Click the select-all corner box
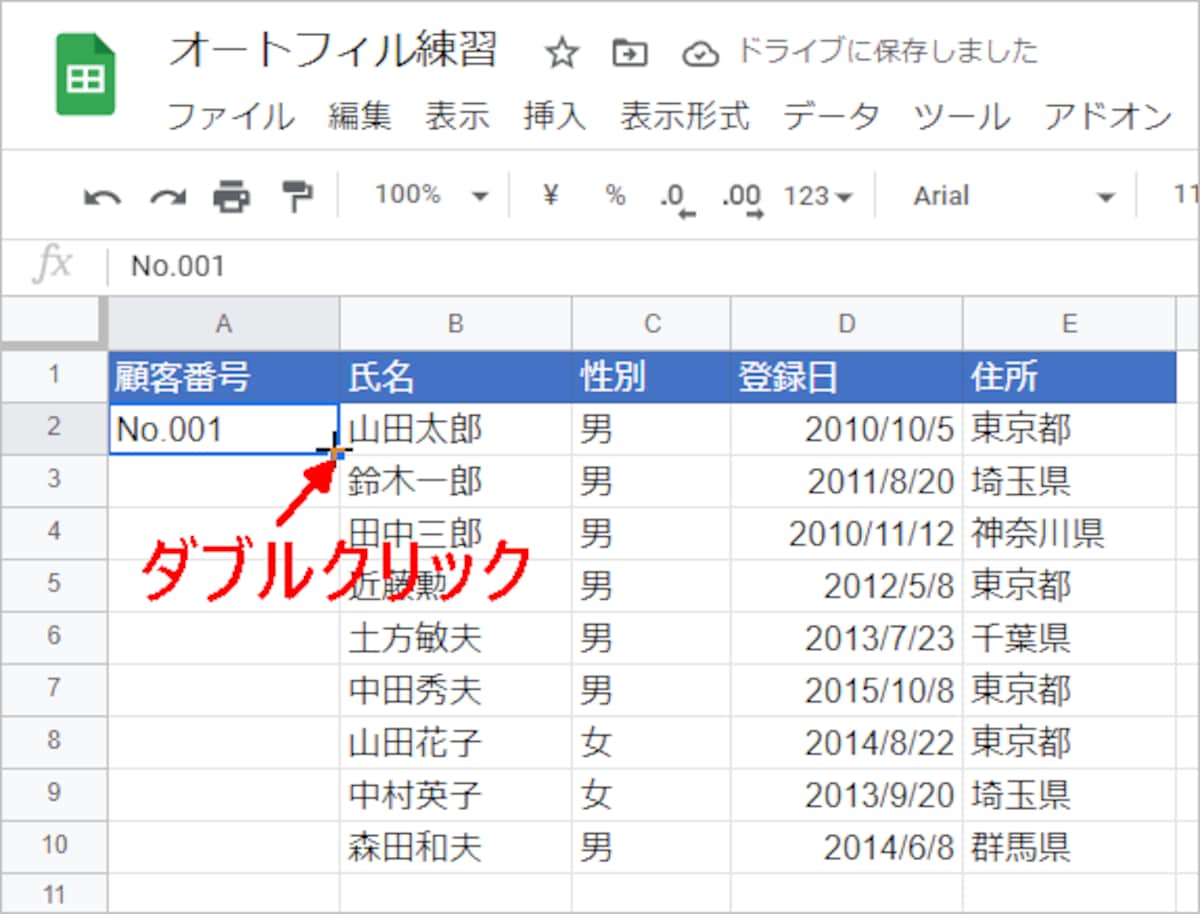This screenshot has height=914, width=1200. click(54, 323)
